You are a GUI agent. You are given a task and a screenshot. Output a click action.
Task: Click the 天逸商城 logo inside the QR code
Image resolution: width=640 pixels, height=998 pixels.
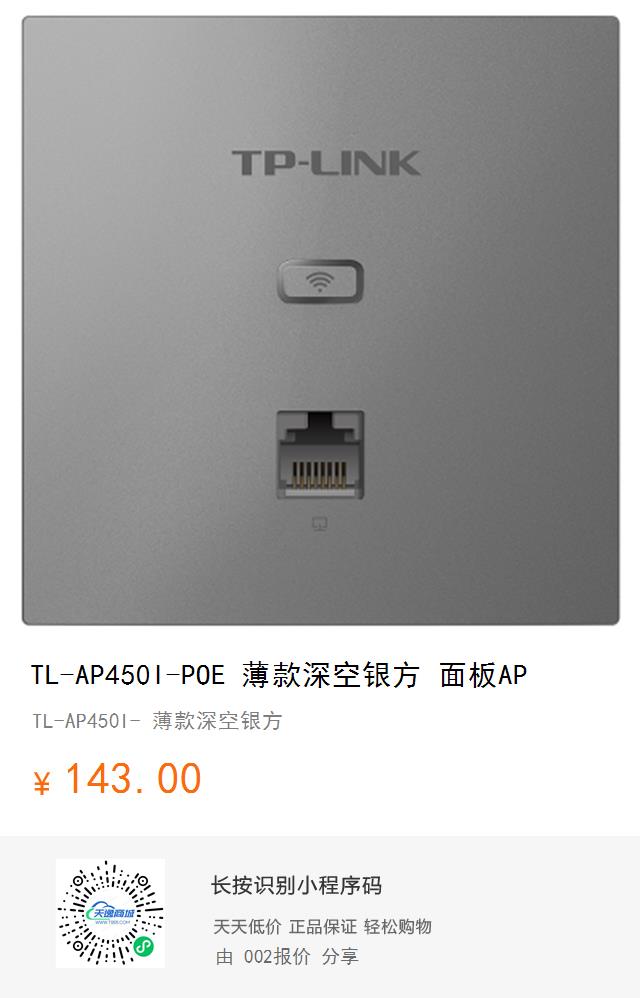click(x=110, y=913)
